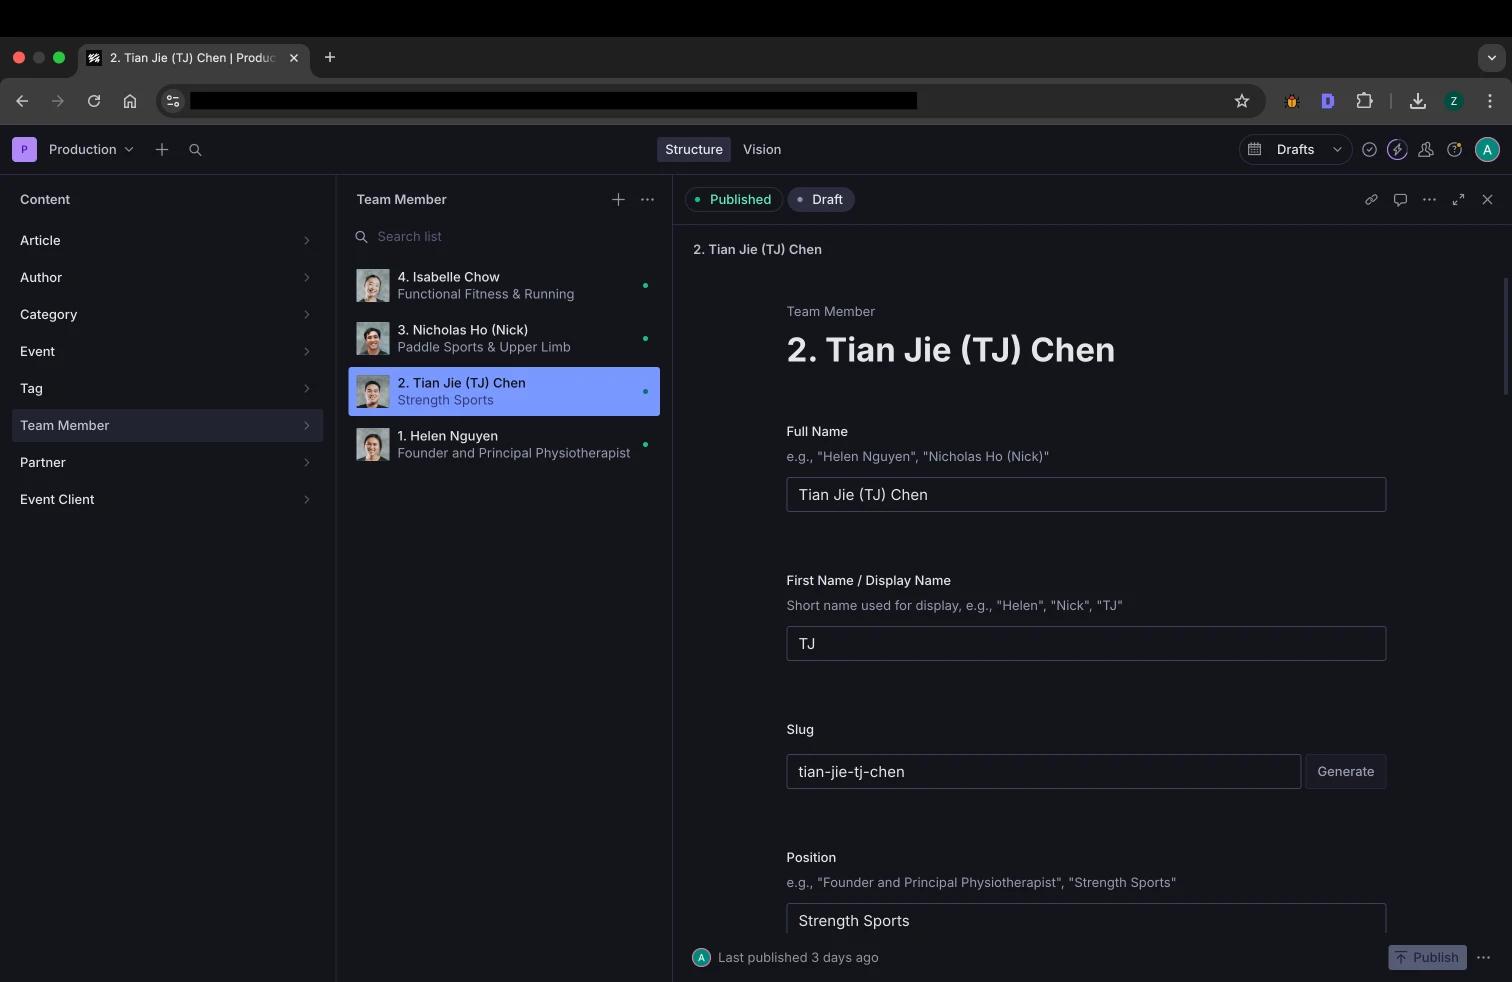The width and height of the screenshot is (1512, 982).
Task: Expand the Article content type
Action: click(166, 240)
